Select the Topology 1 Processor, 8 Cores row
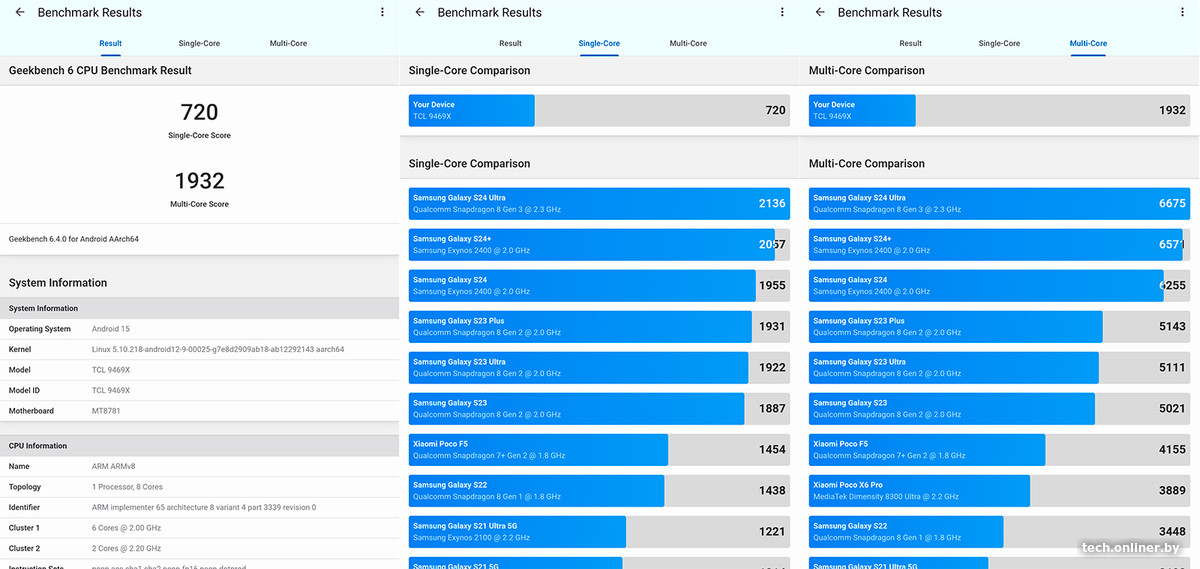Screen dimensions: 1200x569 point(200,487)
